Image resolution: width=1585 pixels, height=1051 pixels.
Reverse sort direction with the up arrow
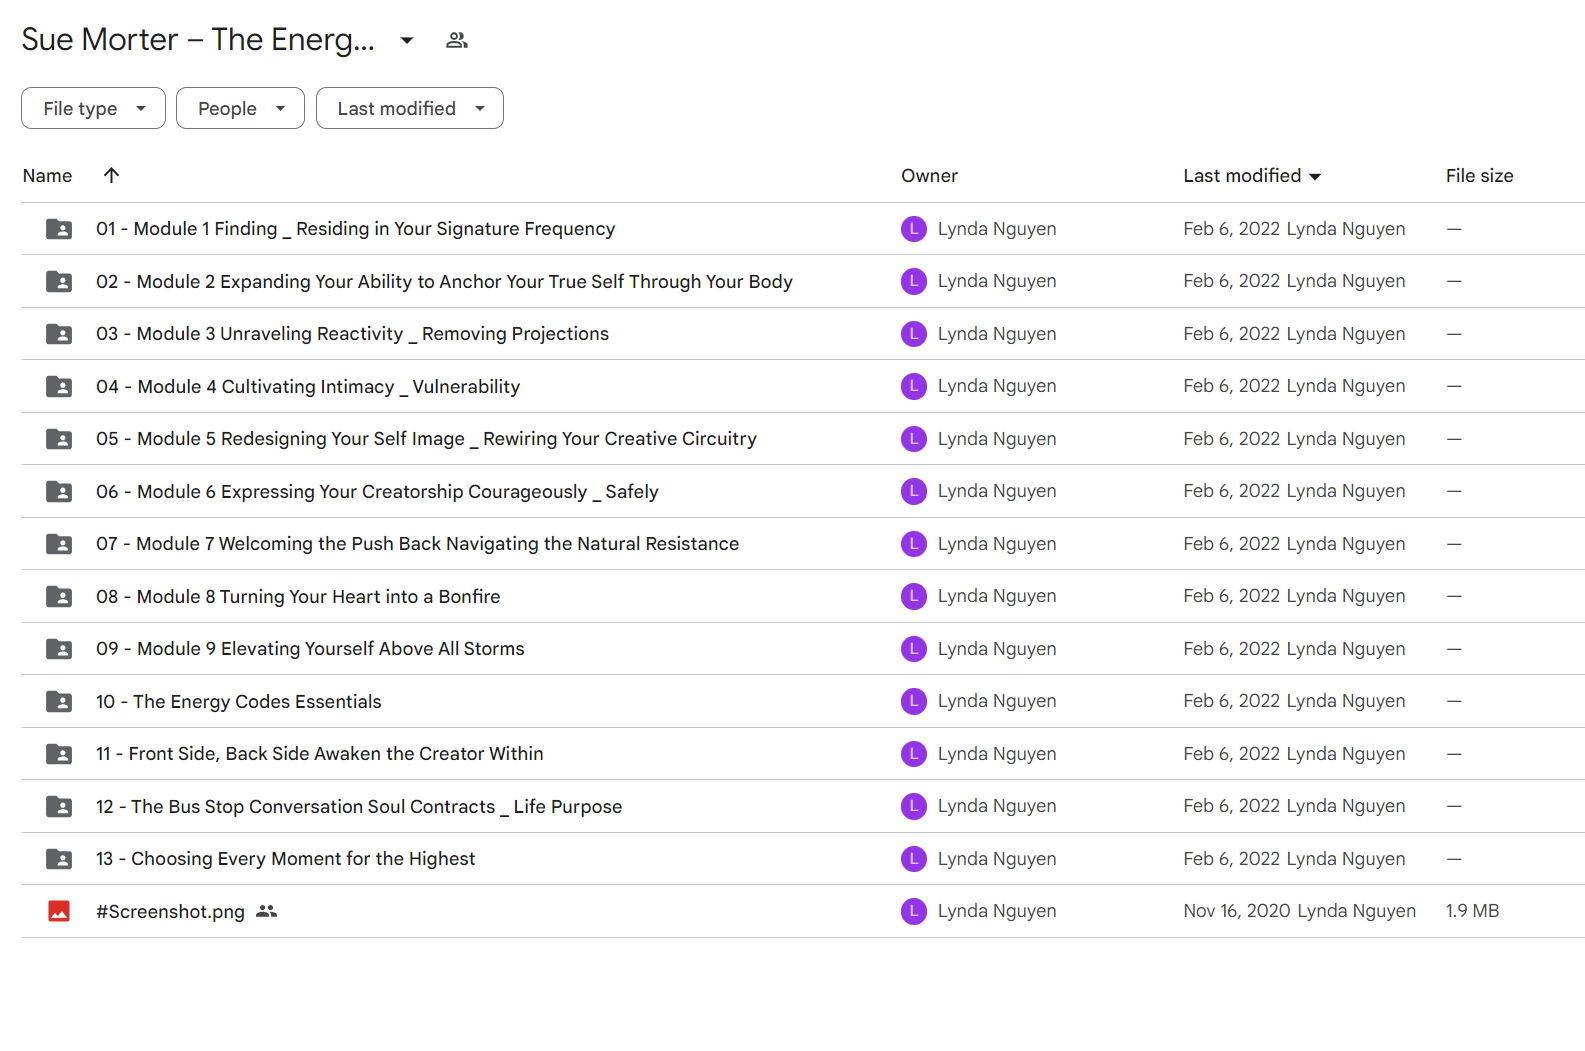[x=111, y=175]
